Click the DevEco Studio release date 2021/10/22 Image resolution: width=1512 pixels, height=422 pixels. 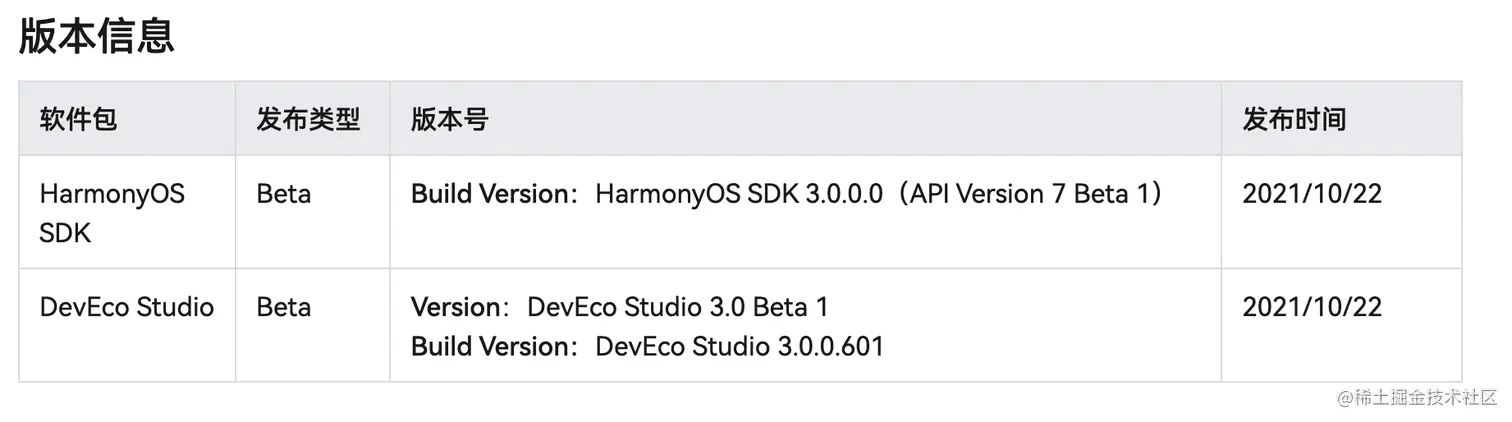click(1312, 306)
